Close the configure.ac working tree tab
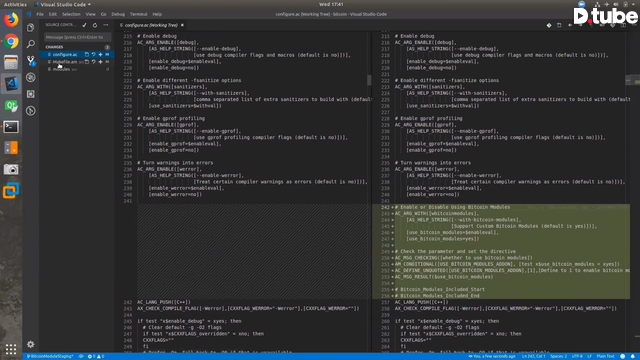This screenshot has width=640, height=360. pyautogui.click(x=182, y=25)
